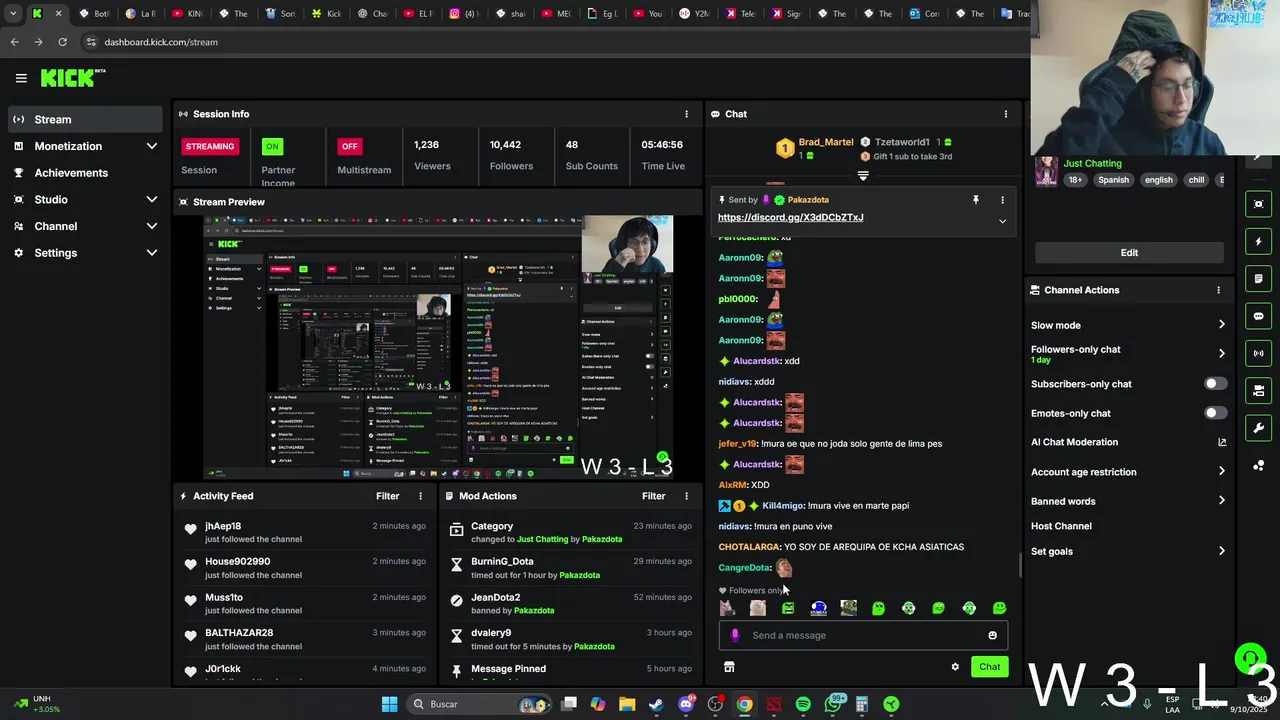
Task: Unpin the pinned Discord message pin icon
Action: point(976,200)
